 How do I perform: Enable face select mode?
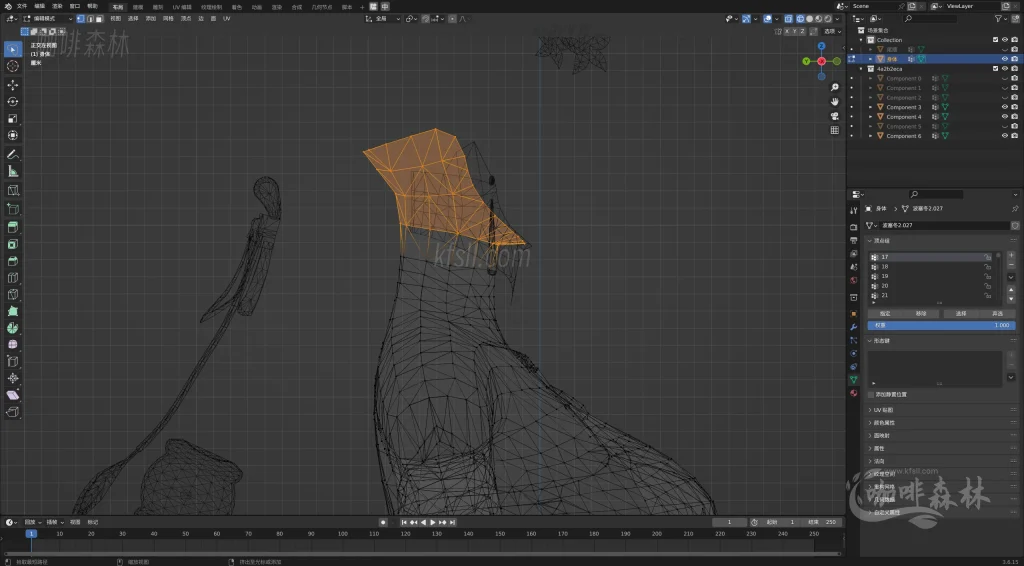(99, 19)
